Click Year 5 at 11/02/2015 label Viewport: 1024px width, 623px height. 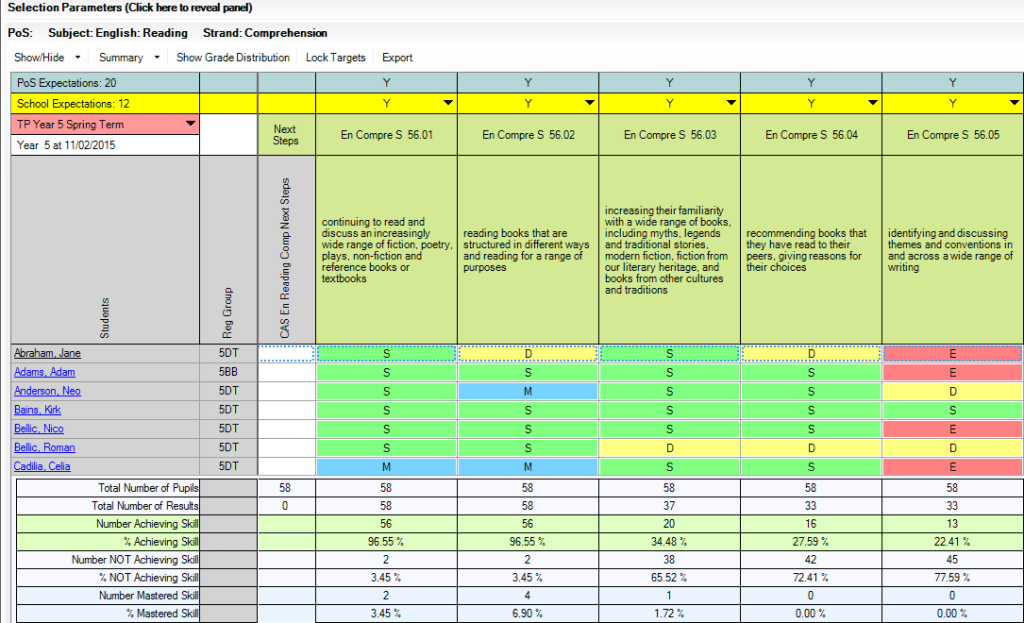105,145
